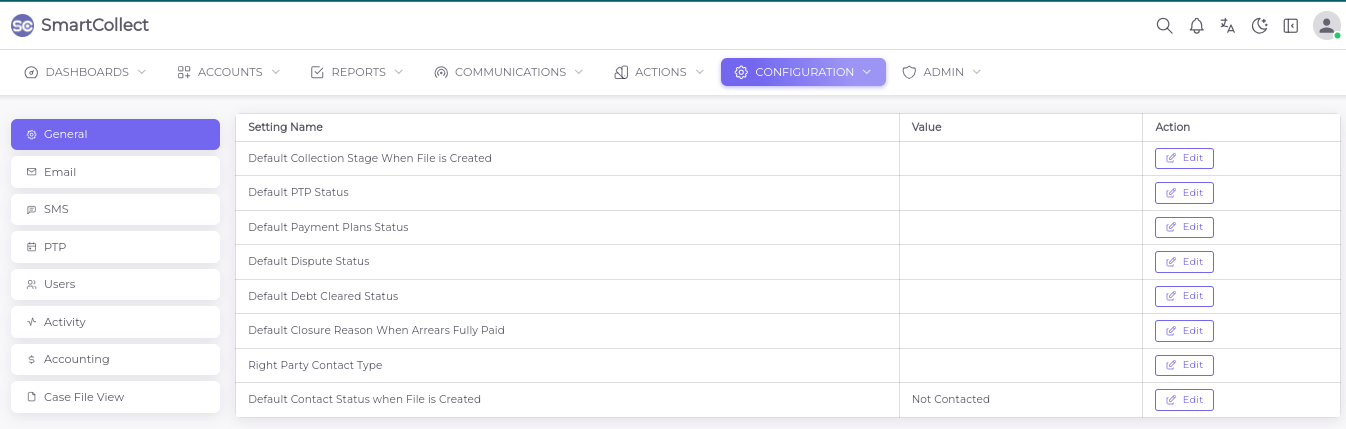
Task: Open the Communications menu
Action: click(x=508, y=72)
